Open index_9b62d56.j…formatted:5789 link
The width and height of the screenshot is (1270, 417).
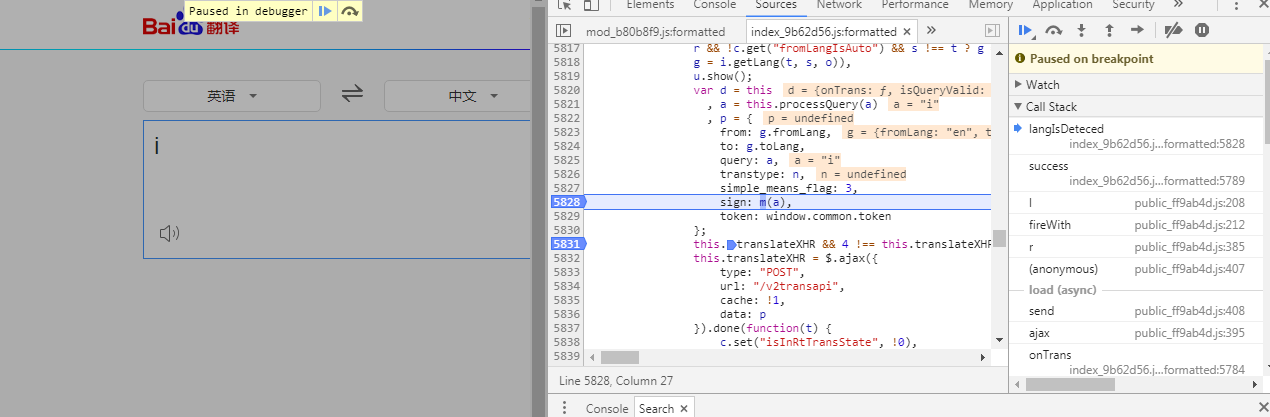tap(1157, 181)
